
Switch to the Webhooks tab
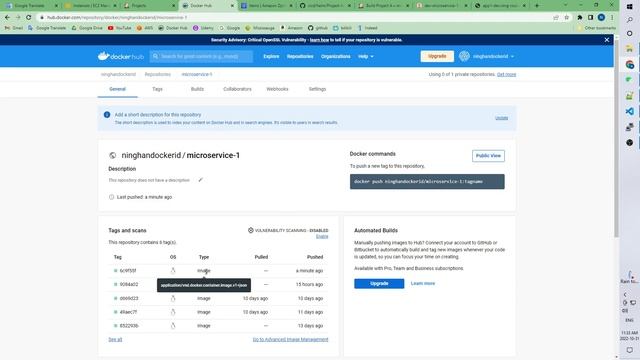pos(277,89)
